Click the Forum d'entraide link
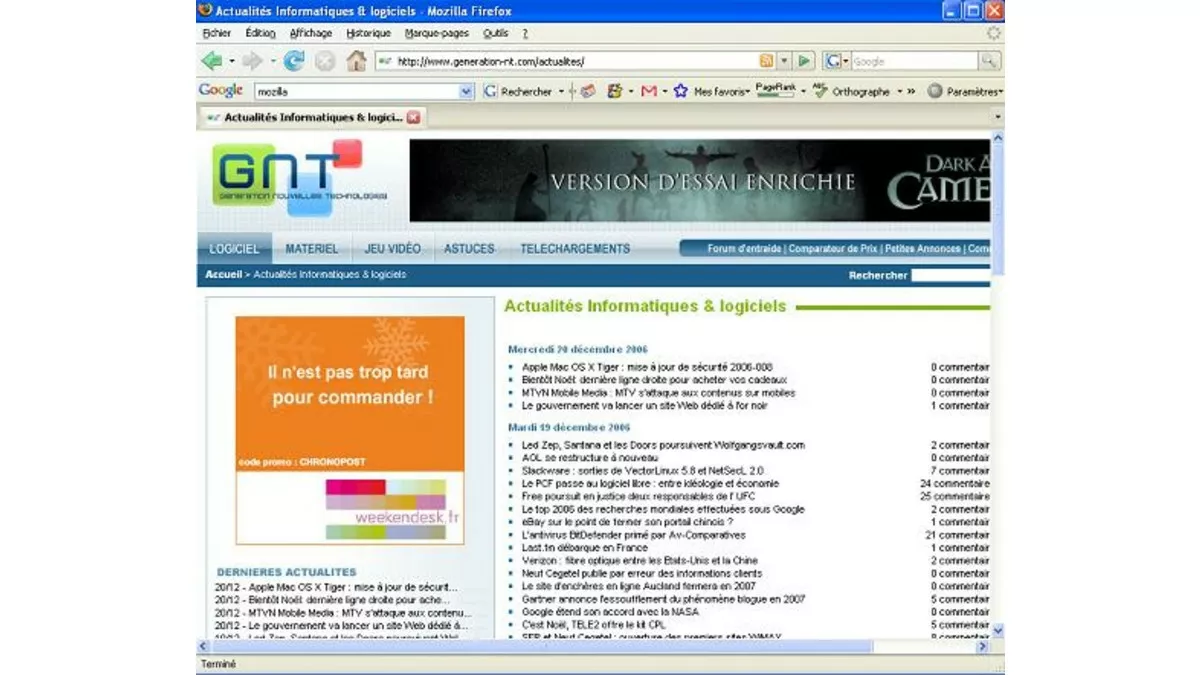The width and height of the screenshot is (1200, 675). 745,249
